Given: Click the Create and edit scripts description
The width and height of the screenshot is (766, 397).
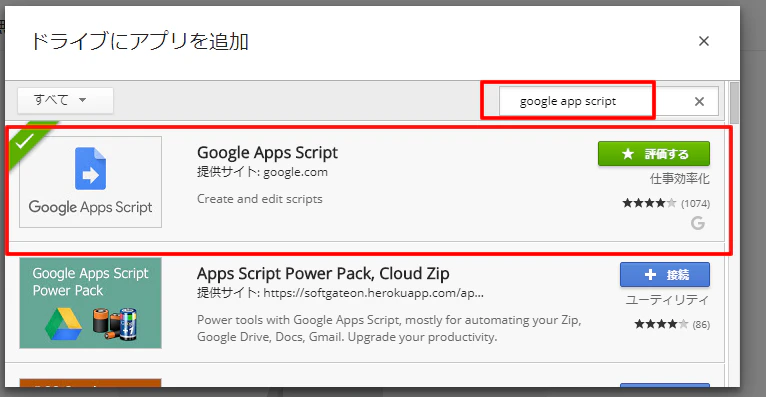Looking at the screenshot, I should [260, 199].
